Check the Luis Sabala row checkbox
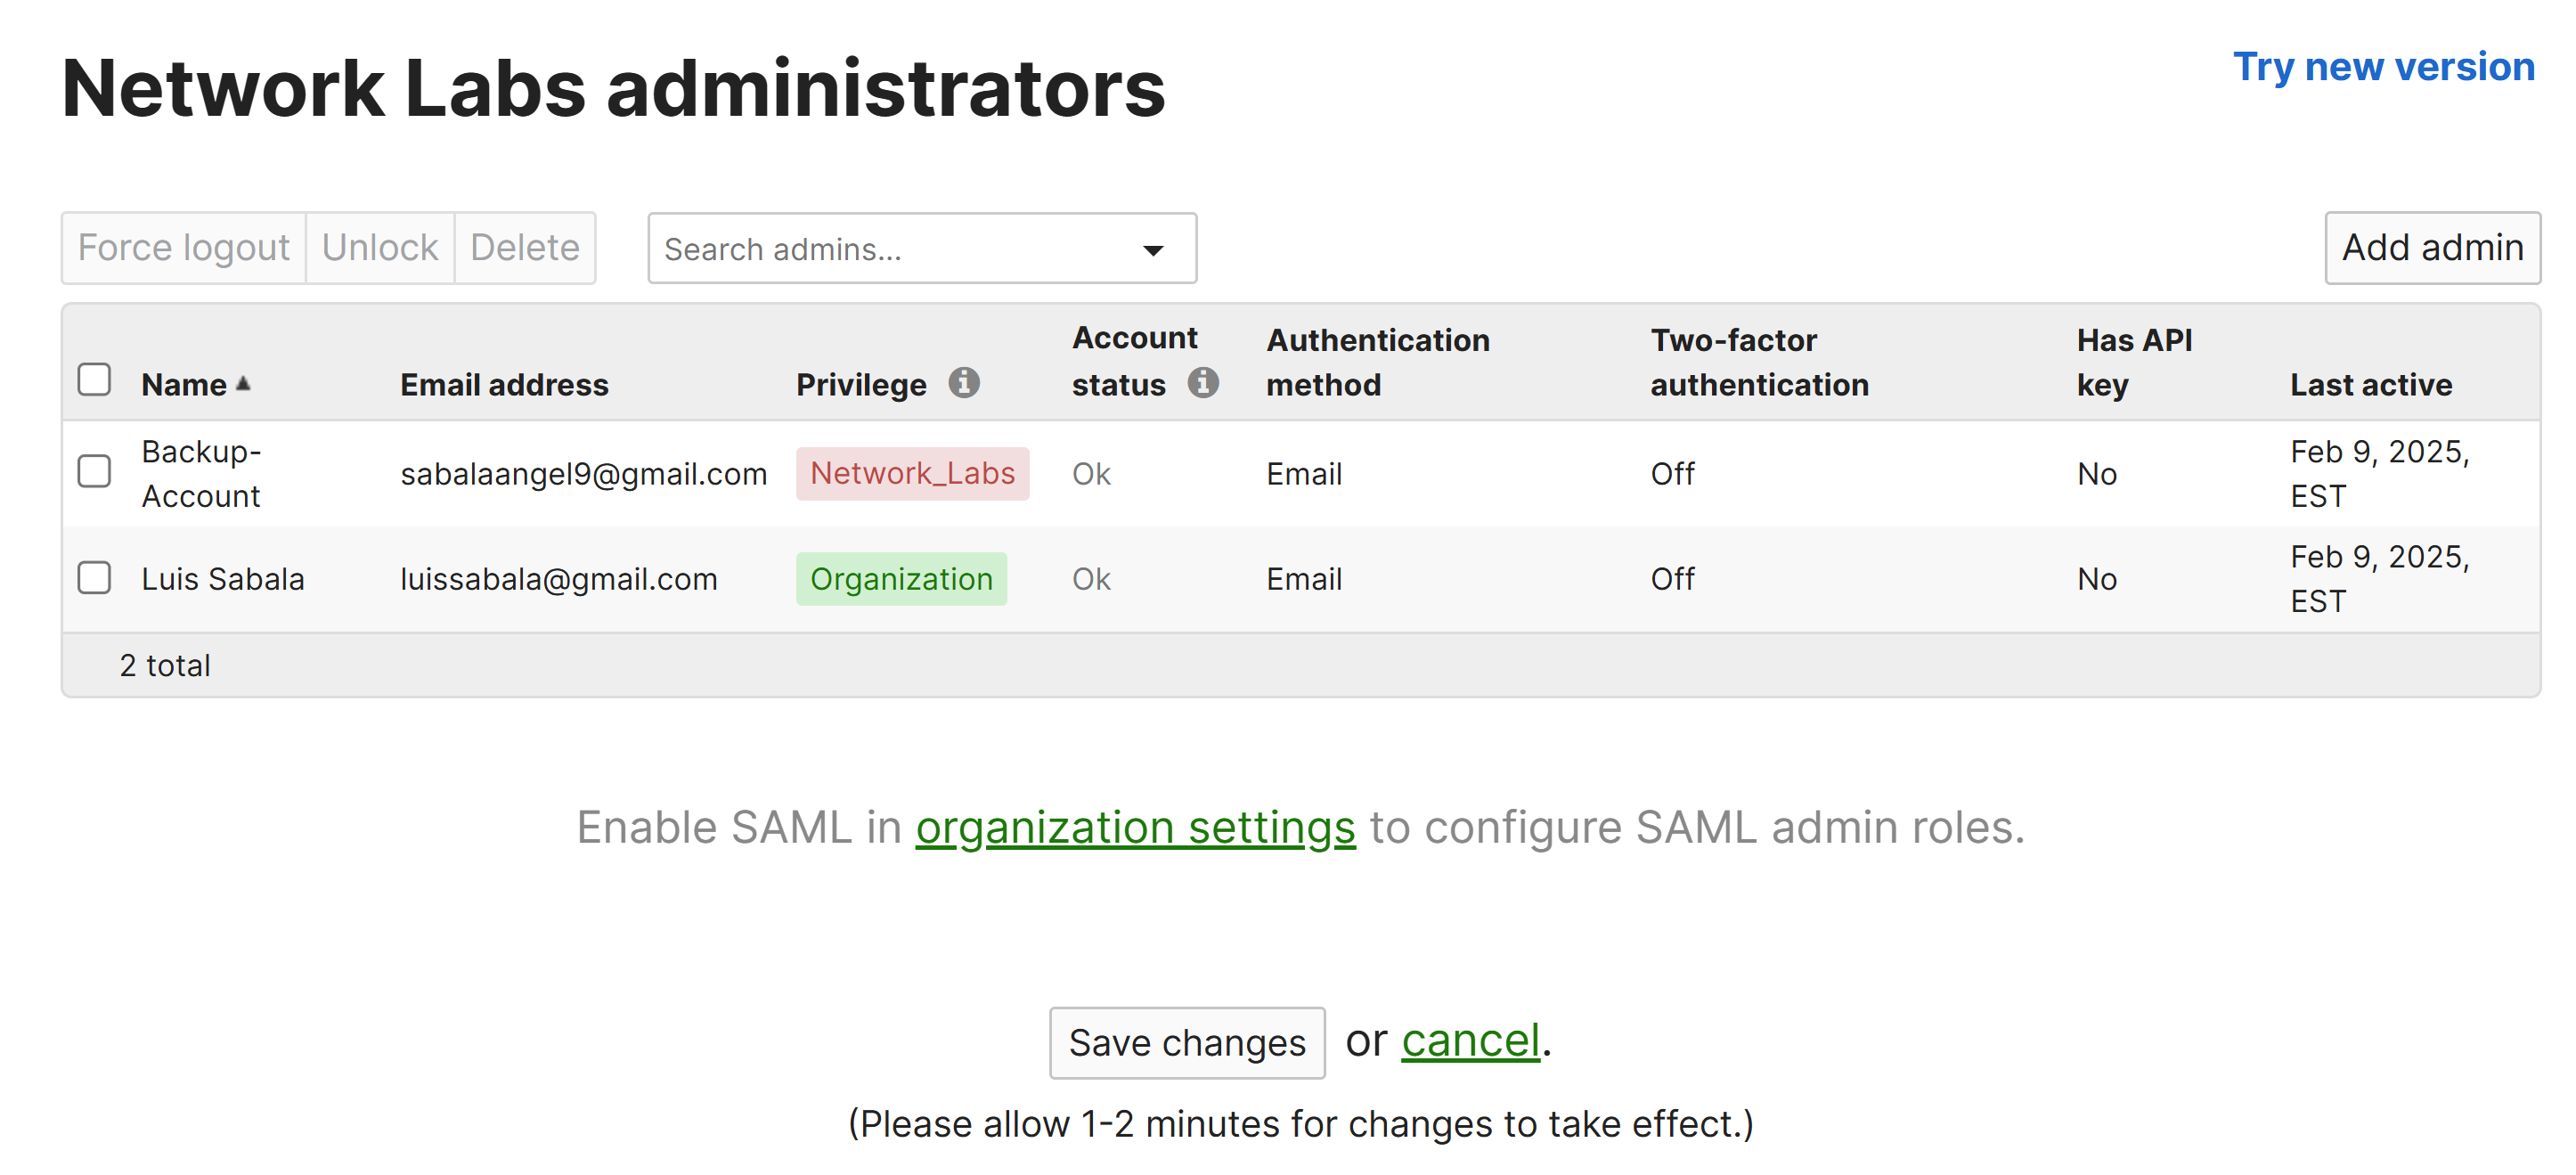Viewport: 2576px width, 1175px height. pos(94,578)
